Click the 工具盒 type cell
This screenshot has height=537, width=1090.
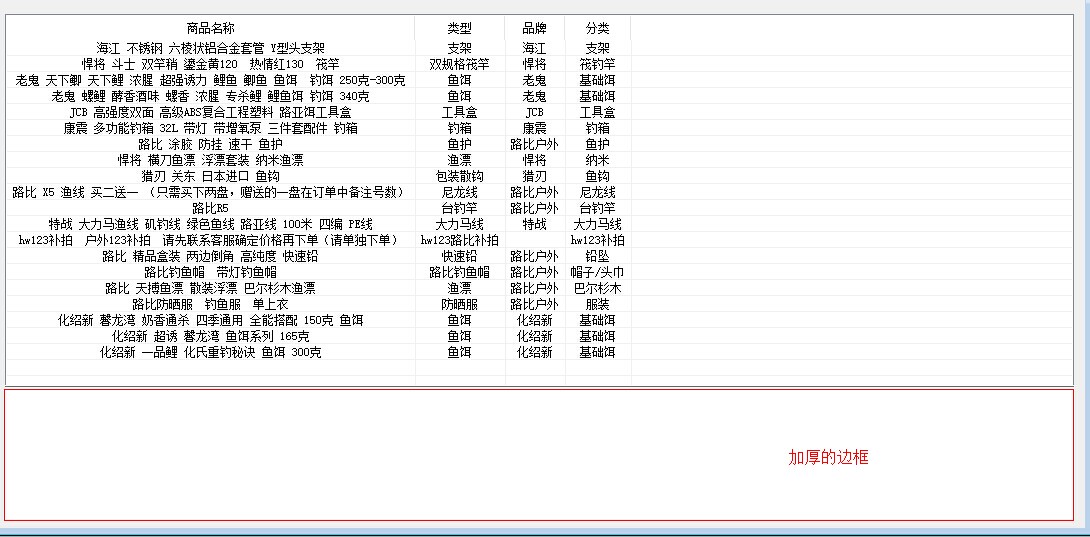tap(459, 112)
